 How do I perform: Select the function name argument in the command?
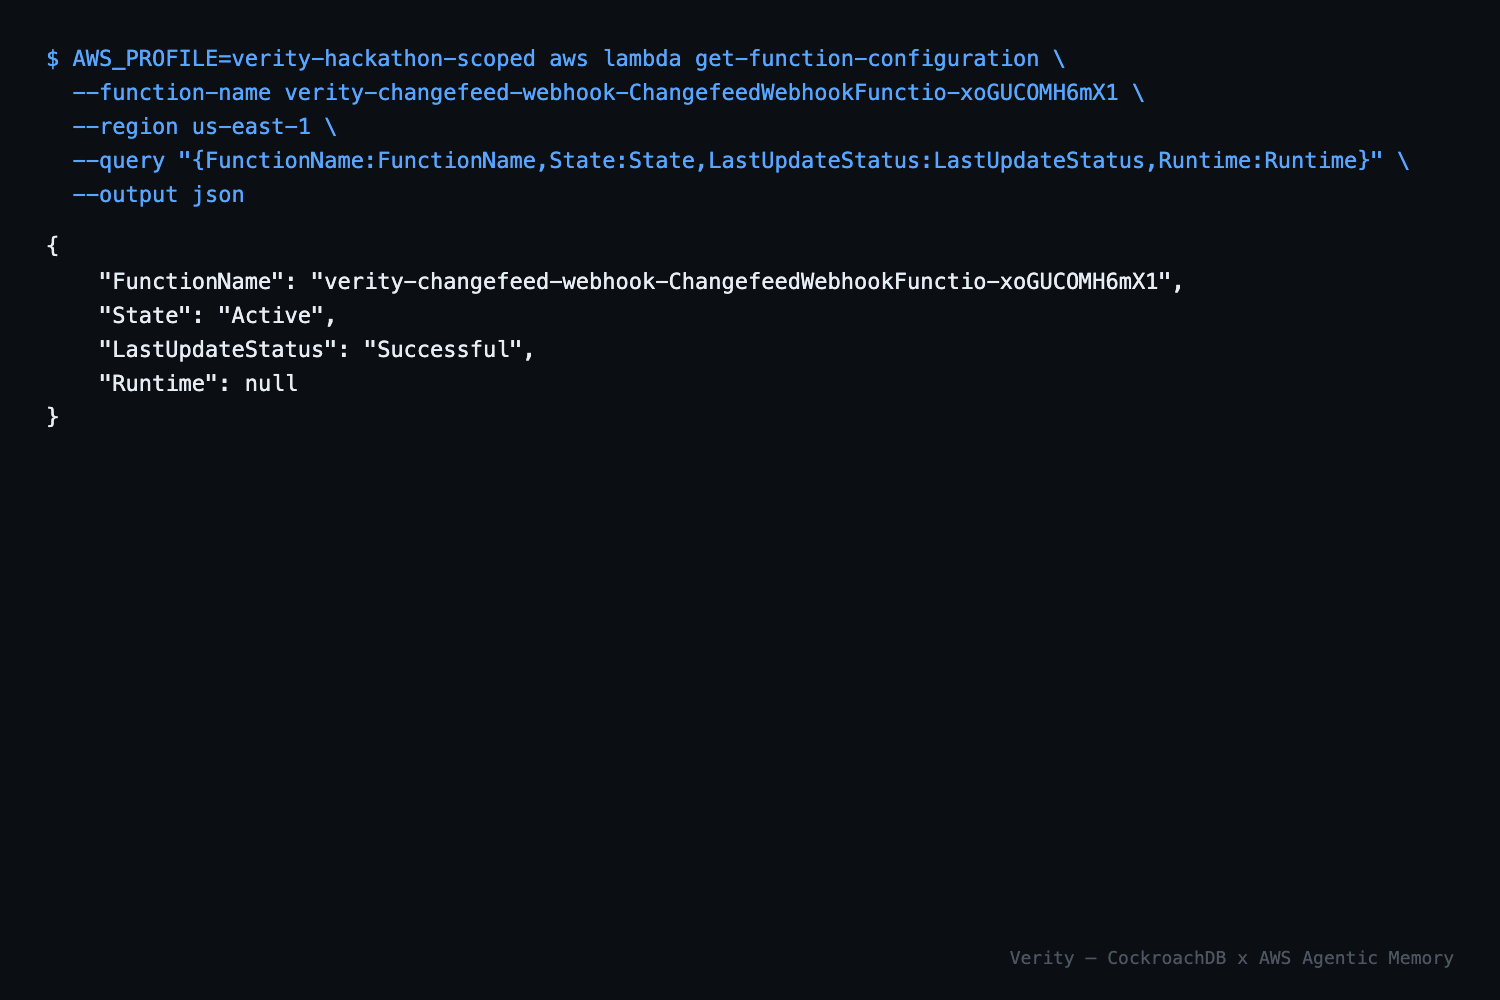click(702, 93)
